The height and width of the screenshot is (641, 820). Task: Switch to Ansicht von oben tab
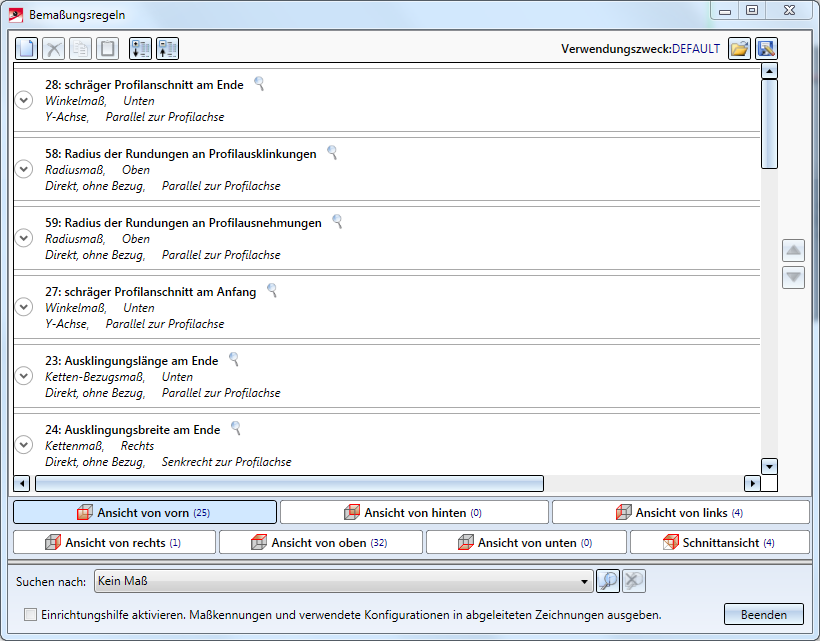321,543
